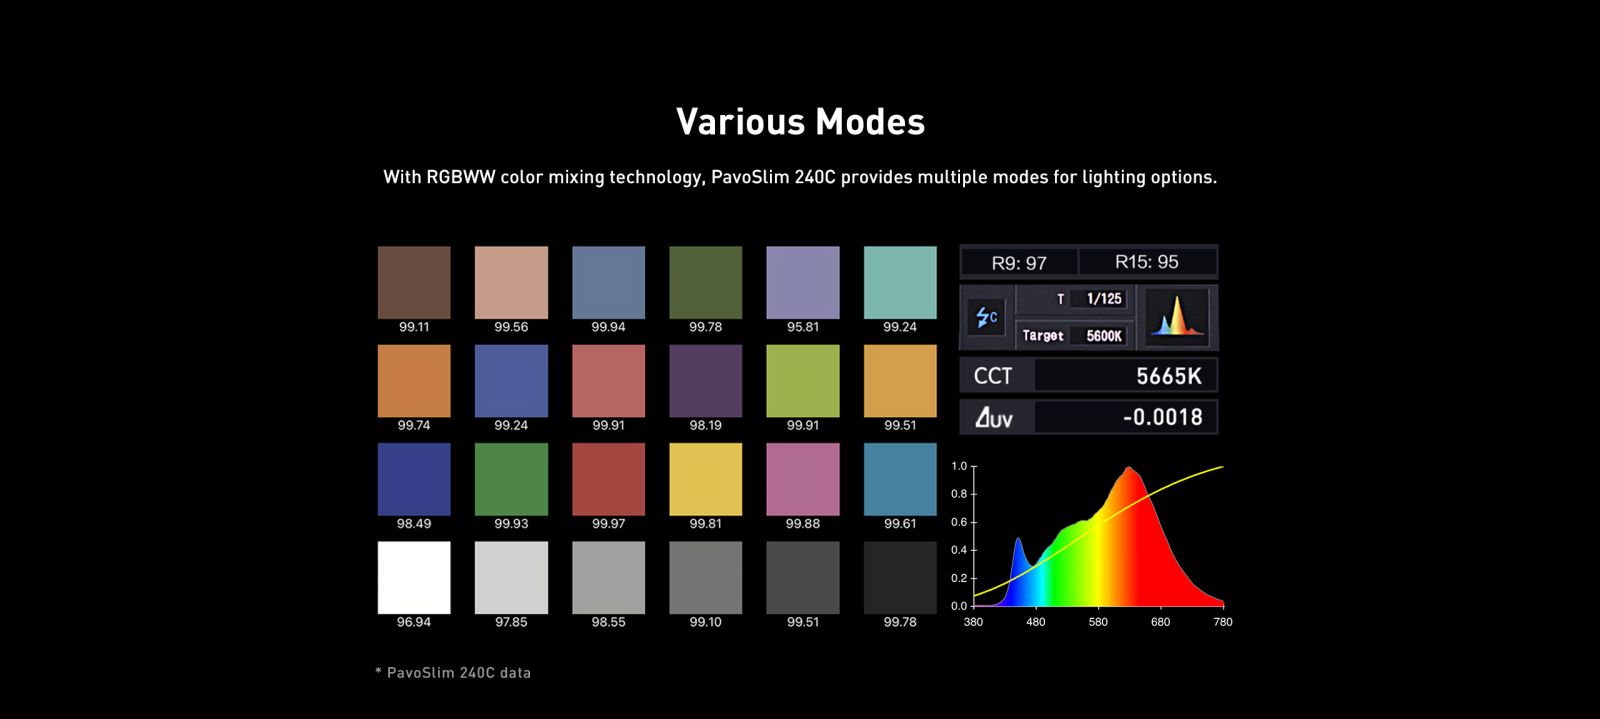Click the PavoSlim 240C data footnote
This screenshot has width=1600, height=719.
click(453, 673)
